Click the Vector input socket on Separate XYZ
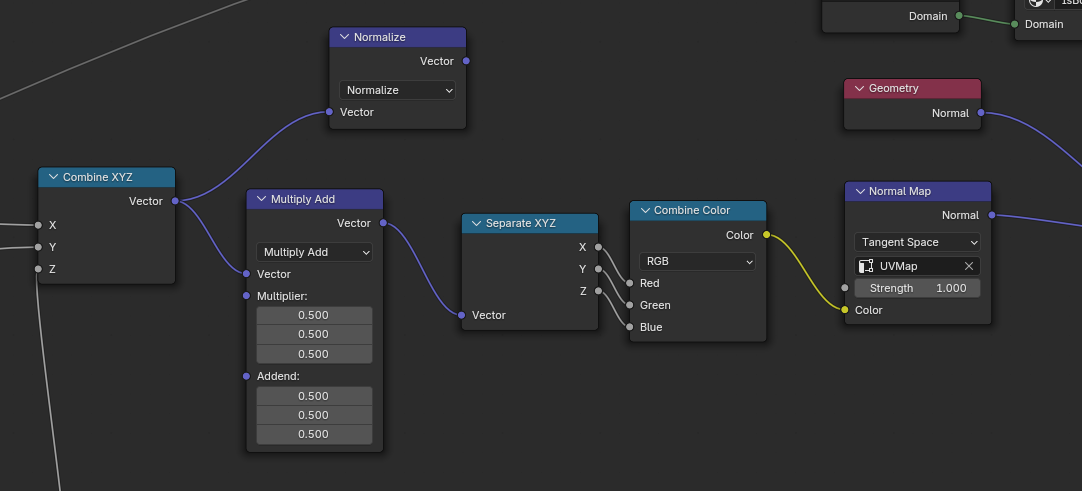Viewport: 1082px width, 491px height. pyautogui.click(x=462, y=315)
